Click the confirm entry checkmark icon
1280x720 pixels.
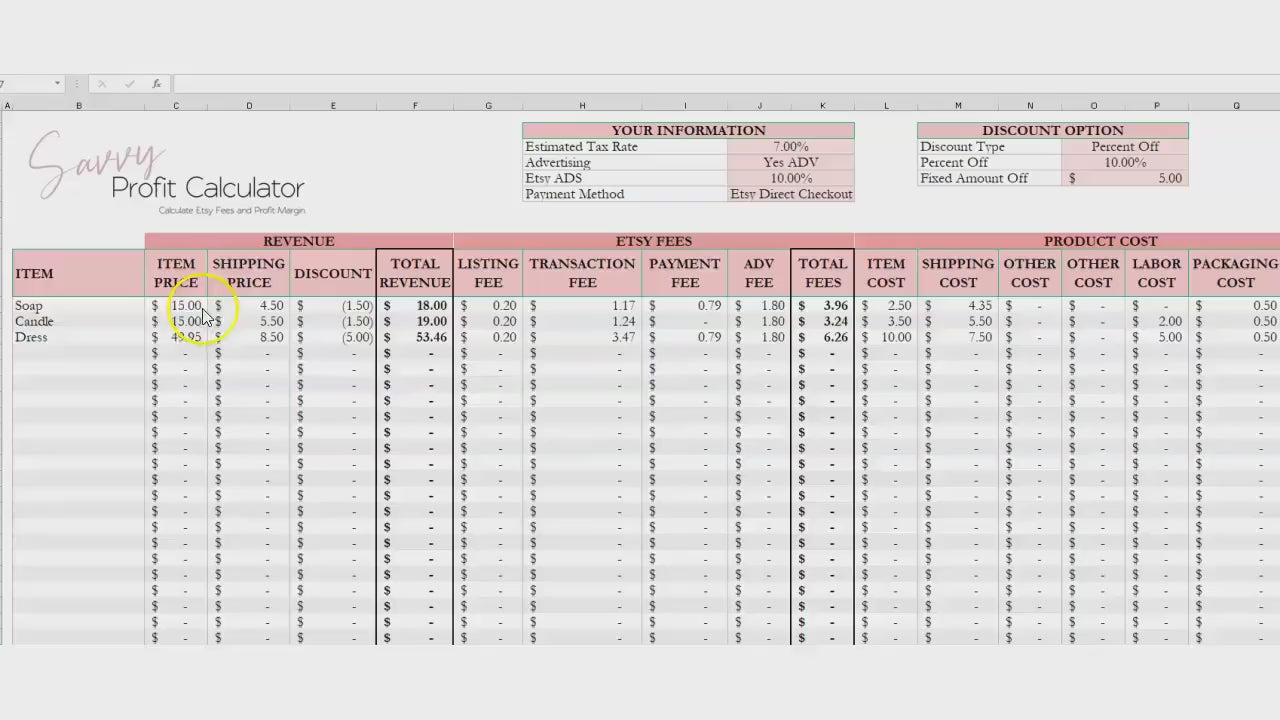point(129,84)
